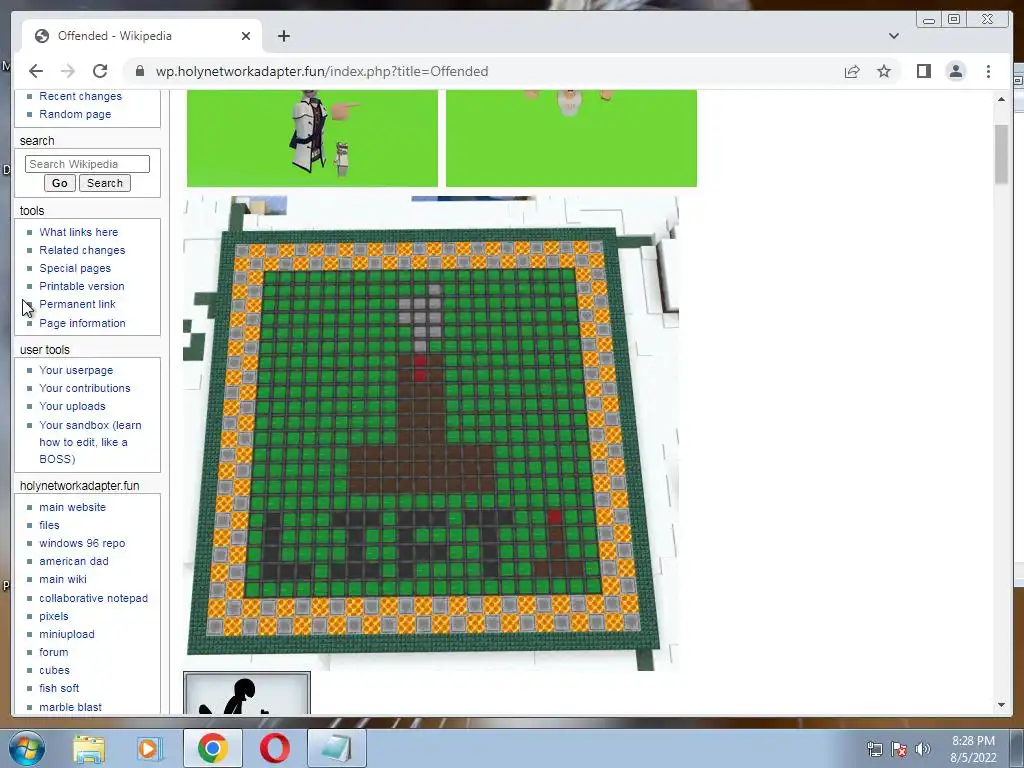Image resolution: width=1024 pixels, height=768 pixels.
Task: Click the pixel-art board image
Action: click(431, 433)
